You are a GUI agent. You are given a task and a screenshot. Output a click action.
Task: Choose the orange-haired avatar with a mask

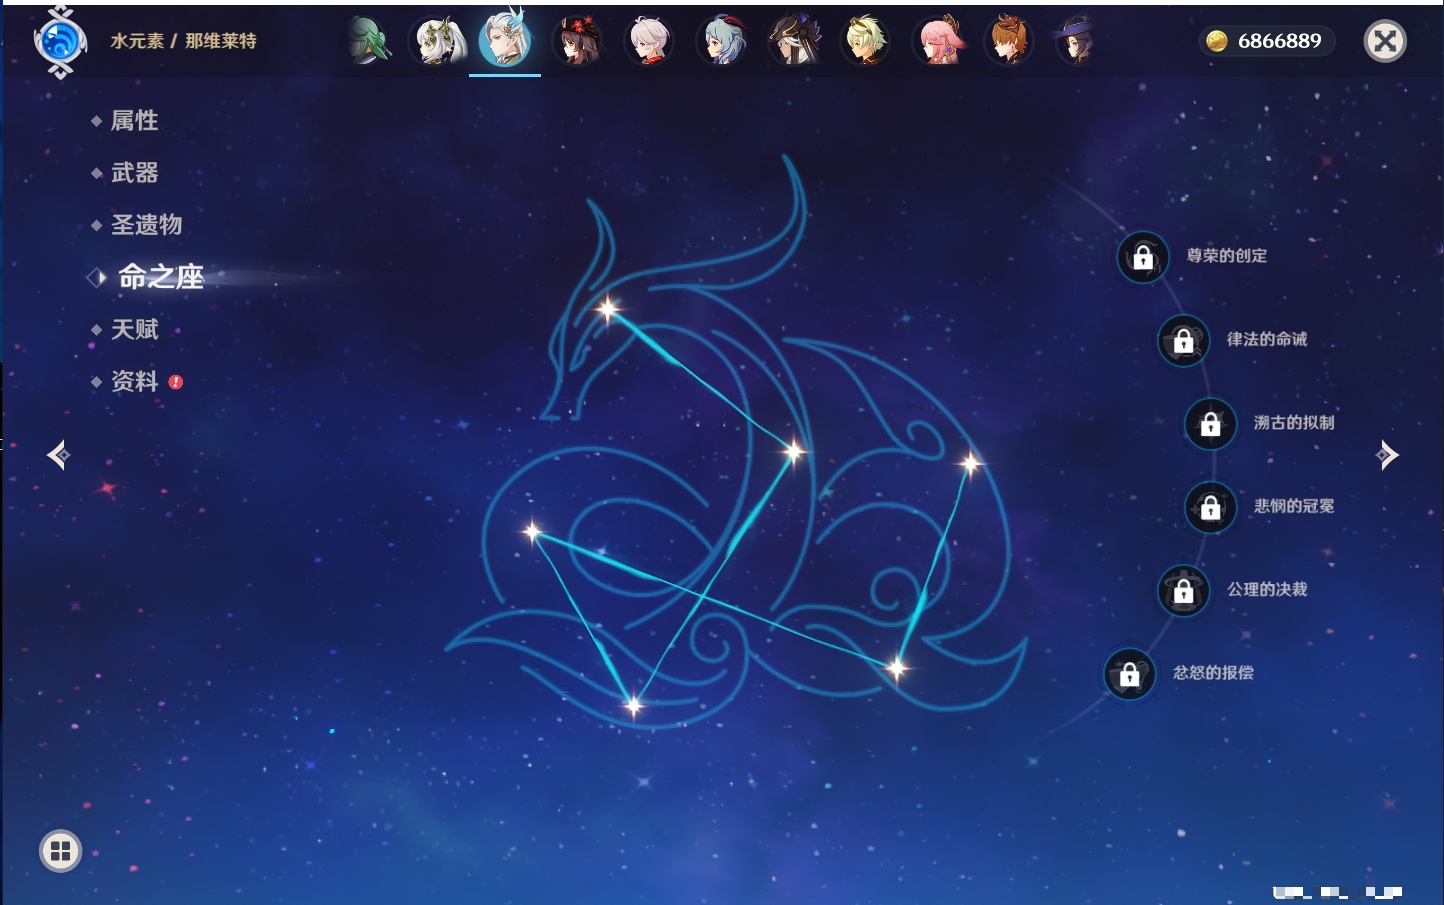[1010, 41]
